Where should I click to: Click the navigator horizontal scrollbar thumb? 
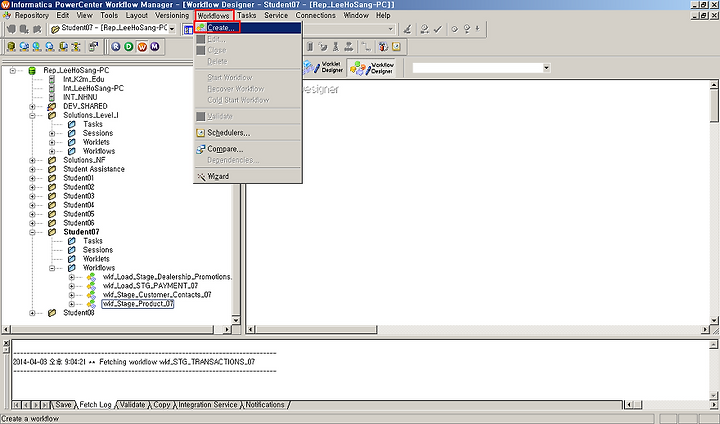click(x=112, y=329)
